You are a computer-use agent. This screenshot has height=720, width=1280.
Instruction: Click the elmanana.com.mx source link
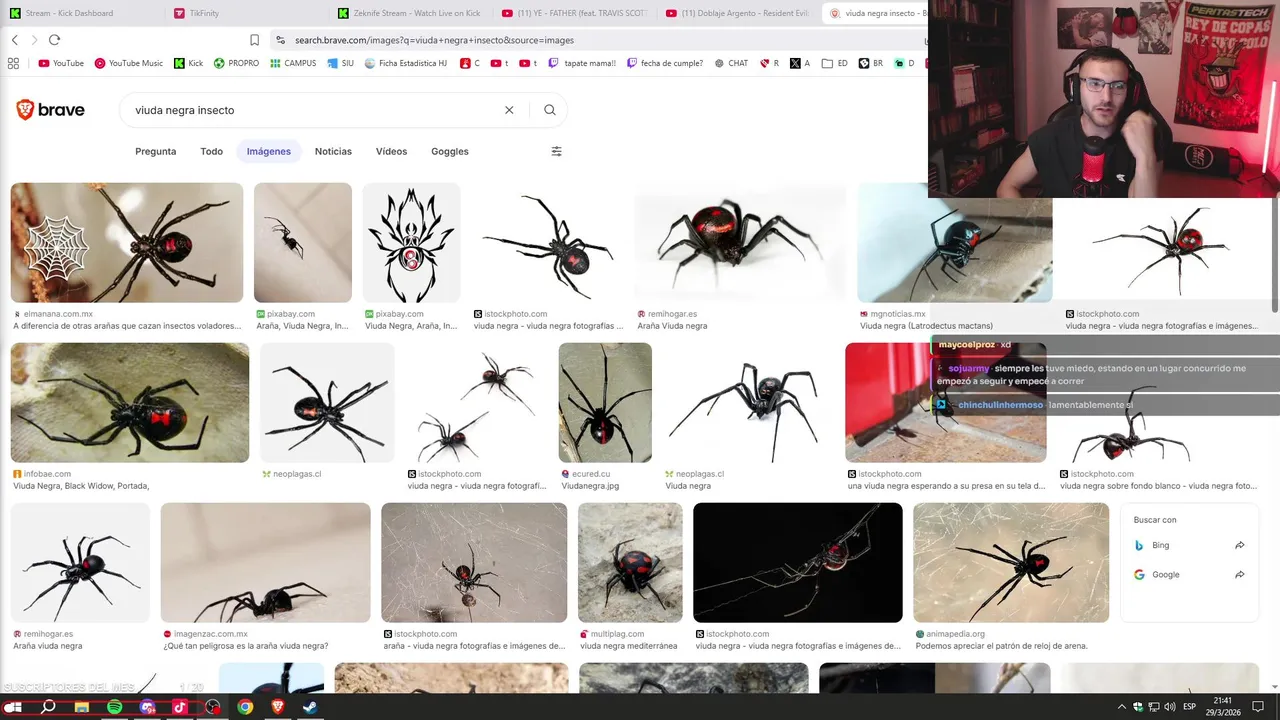click(58, 314)
